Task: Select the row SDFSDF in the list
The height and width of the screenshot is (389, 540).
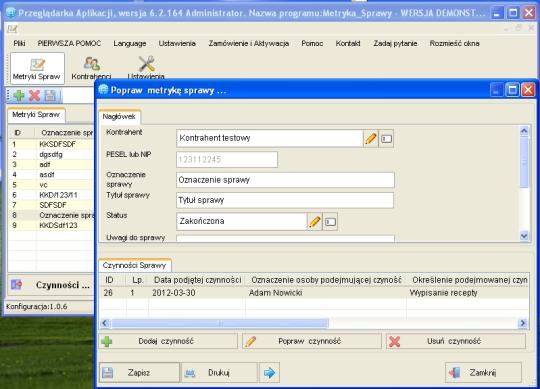Action: pos(51,205)
